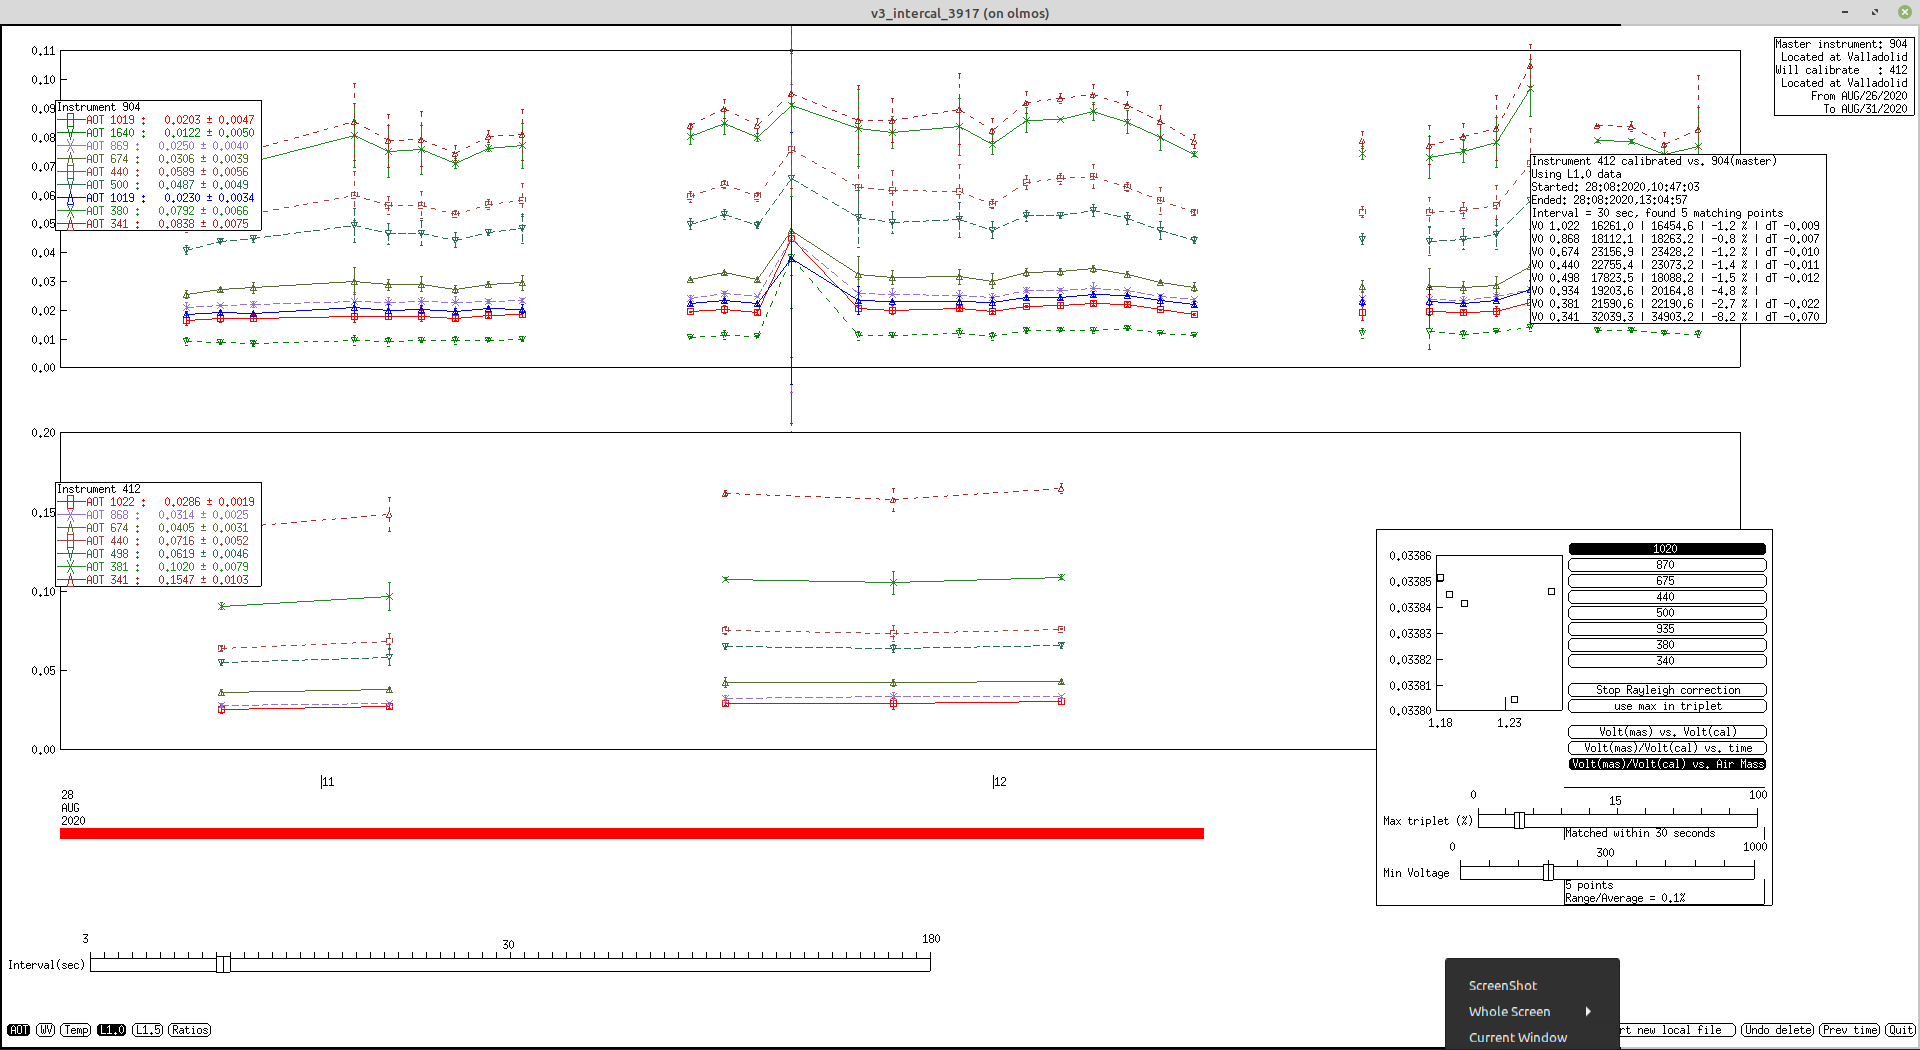Viewport: 1920px width, 1050px height.
Task: Select the 935 wavelength channel
Action: pyautogui.click(x=1667, y=629)
